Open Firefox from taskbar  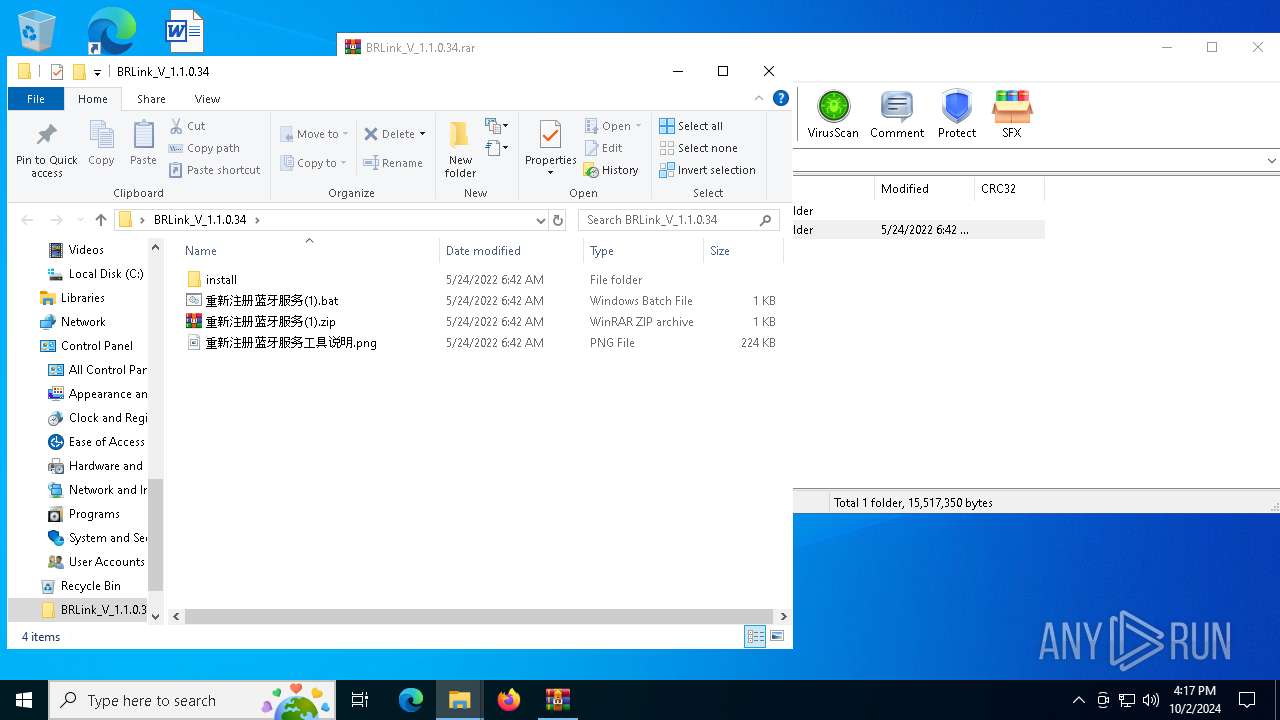(x=509, y=700)
